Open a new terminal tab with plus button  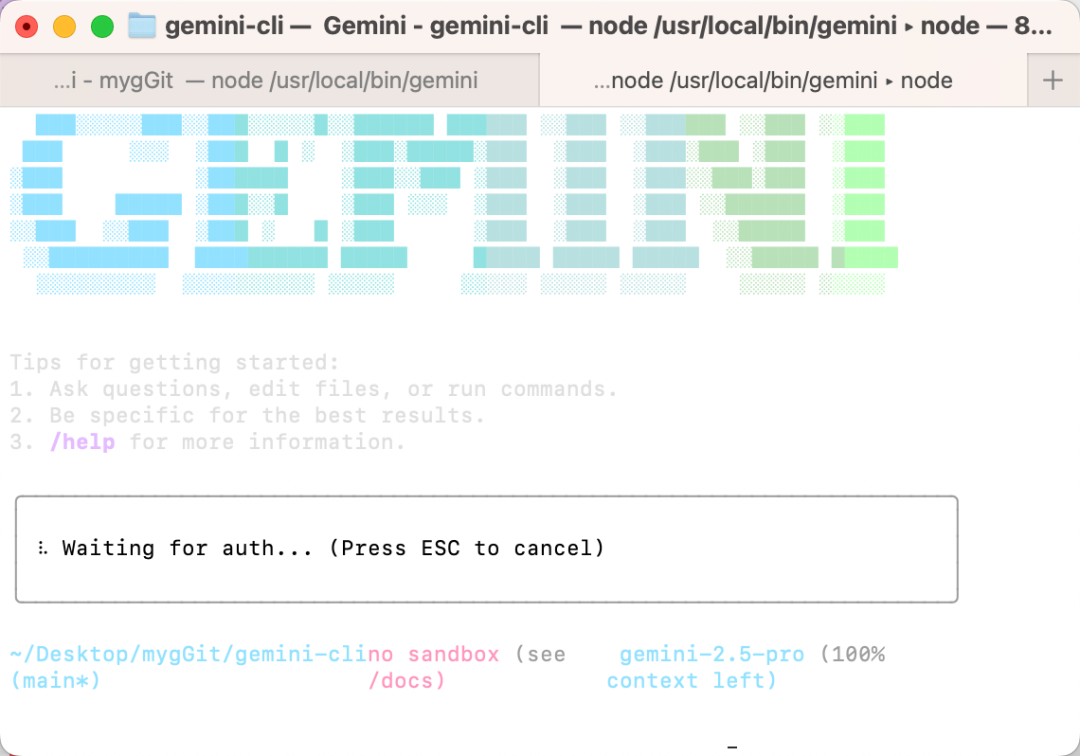coord(1052,81)
